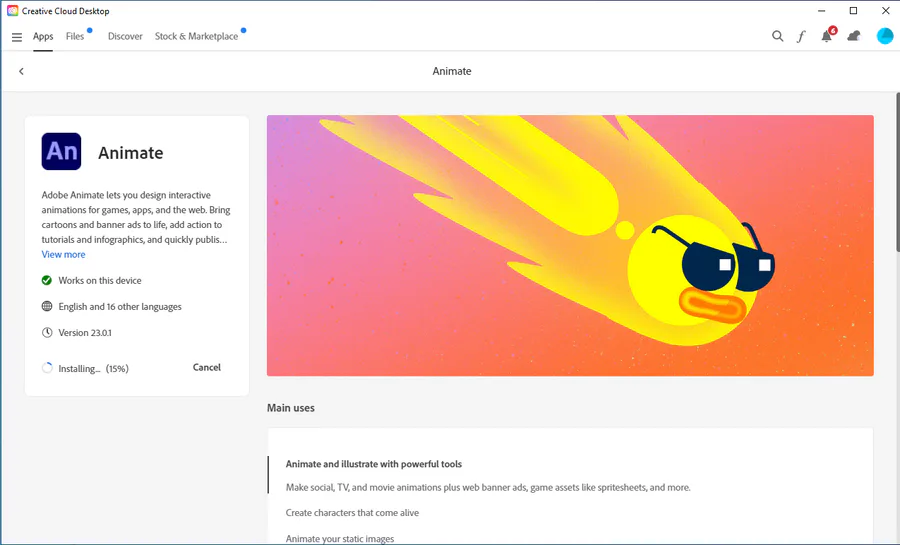The image size is (900, 545).
Task: Click the green compatibility checkmark icon
Action: point(47,280)
